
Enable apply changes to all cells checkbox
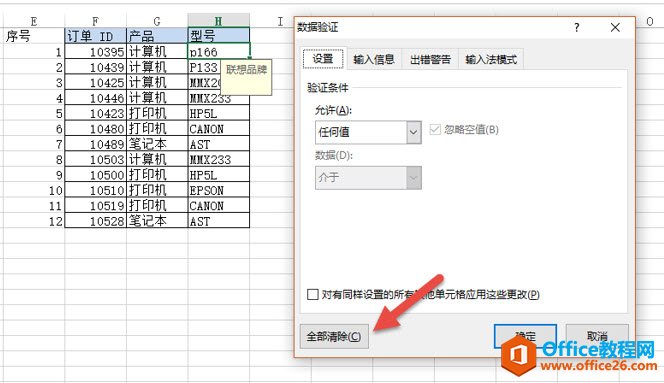point(313,294)
